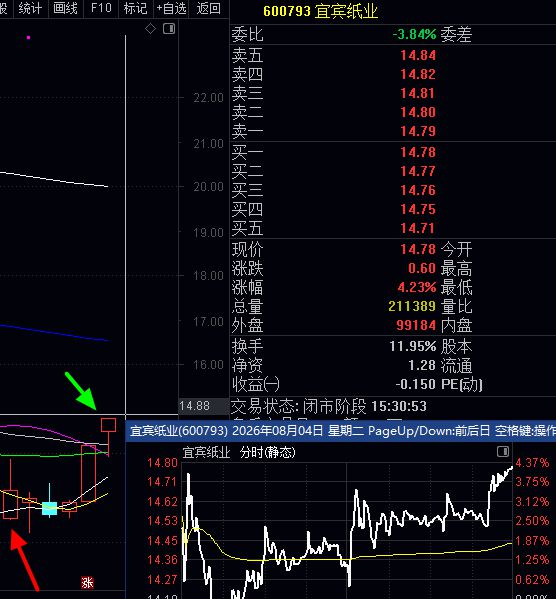This screenshot has height=599, width=556.
Task: Click the red arrow annotation on the chart
Action: 24,559
